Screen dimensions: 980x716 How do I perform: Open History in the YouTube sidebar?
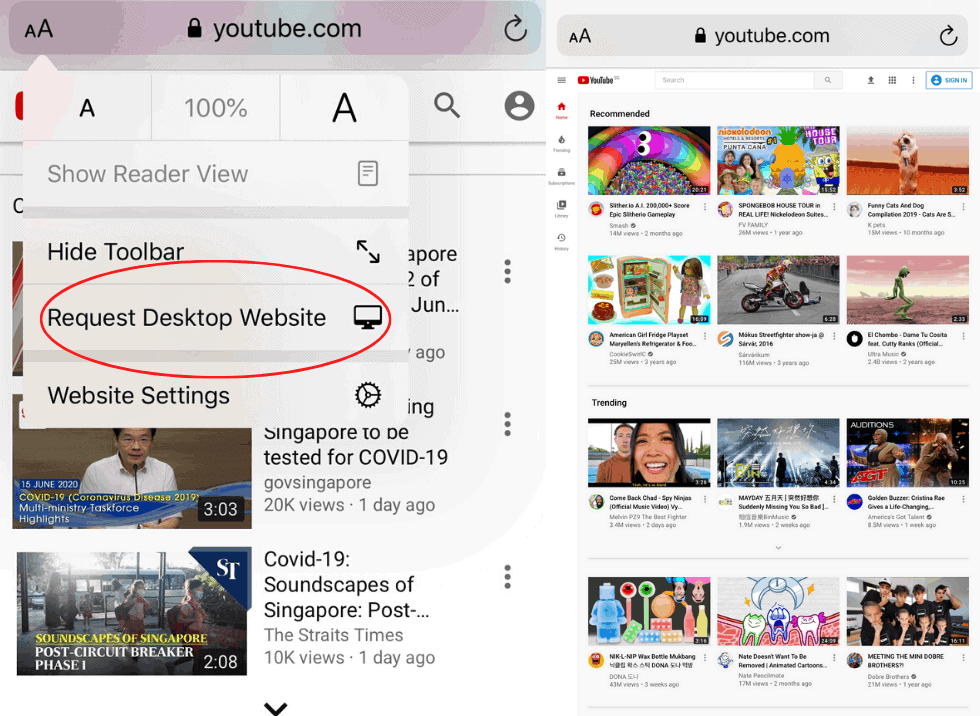click(x=561, y=239)
